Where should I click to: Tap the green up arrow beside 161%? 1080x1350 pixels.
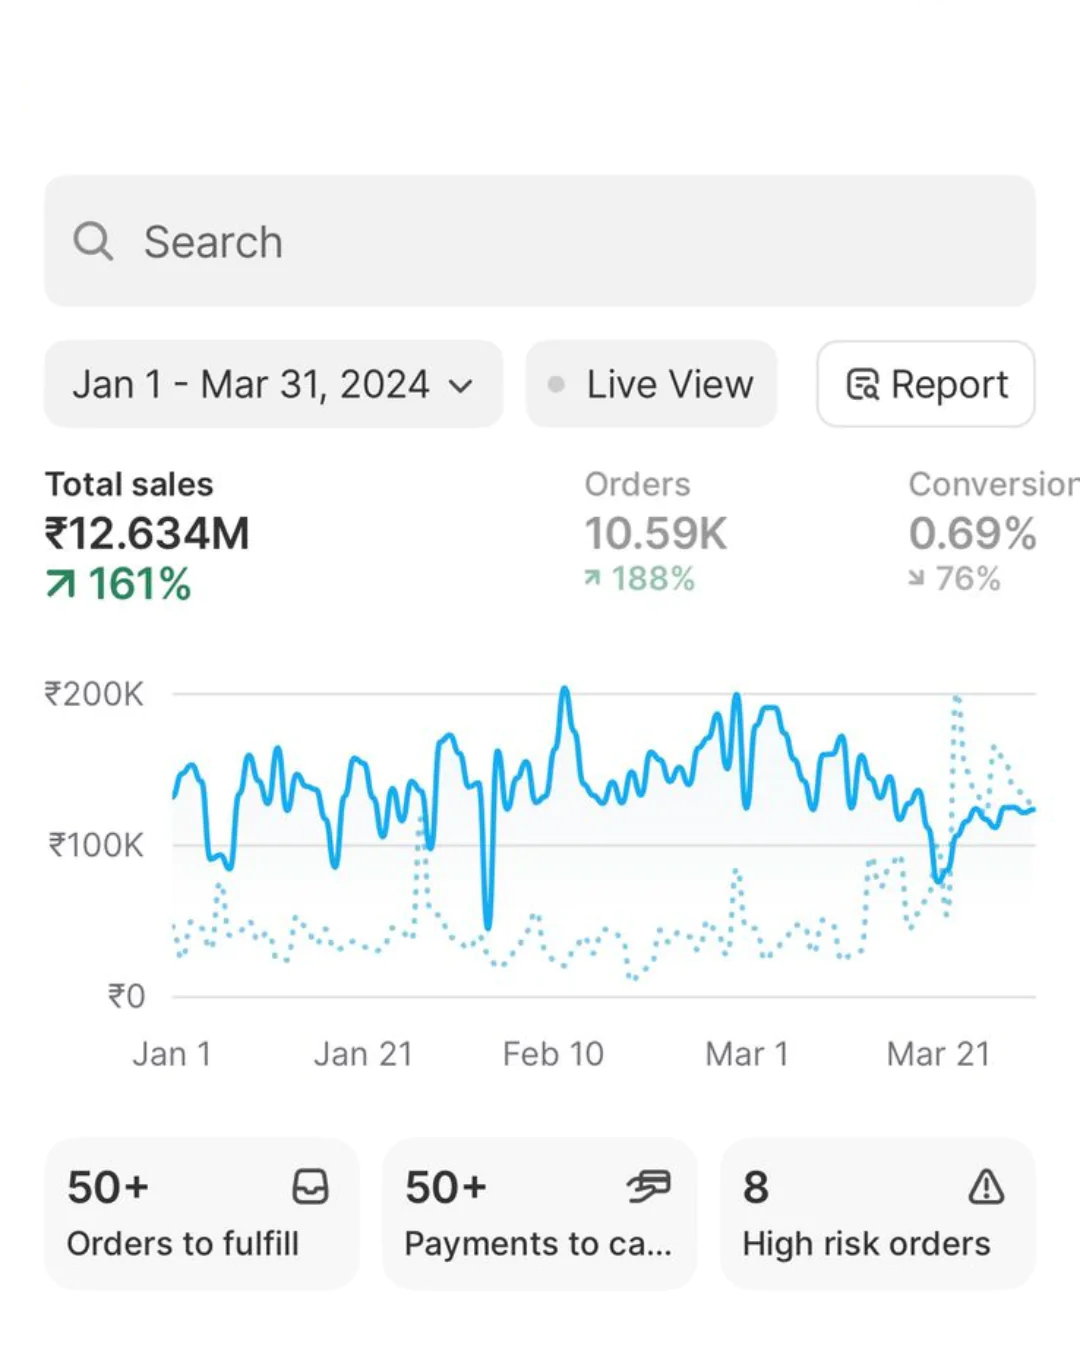click(61, 584)
